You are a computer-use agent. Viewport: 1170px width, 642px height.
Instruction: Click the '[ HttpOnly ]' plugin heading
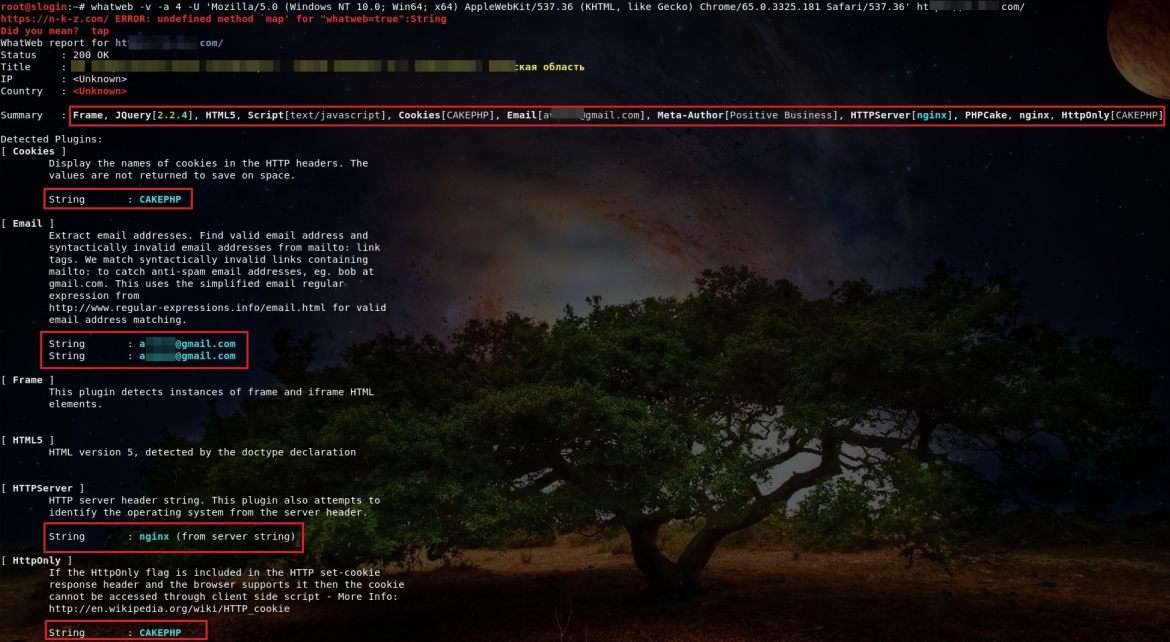(x=37, y=561)
